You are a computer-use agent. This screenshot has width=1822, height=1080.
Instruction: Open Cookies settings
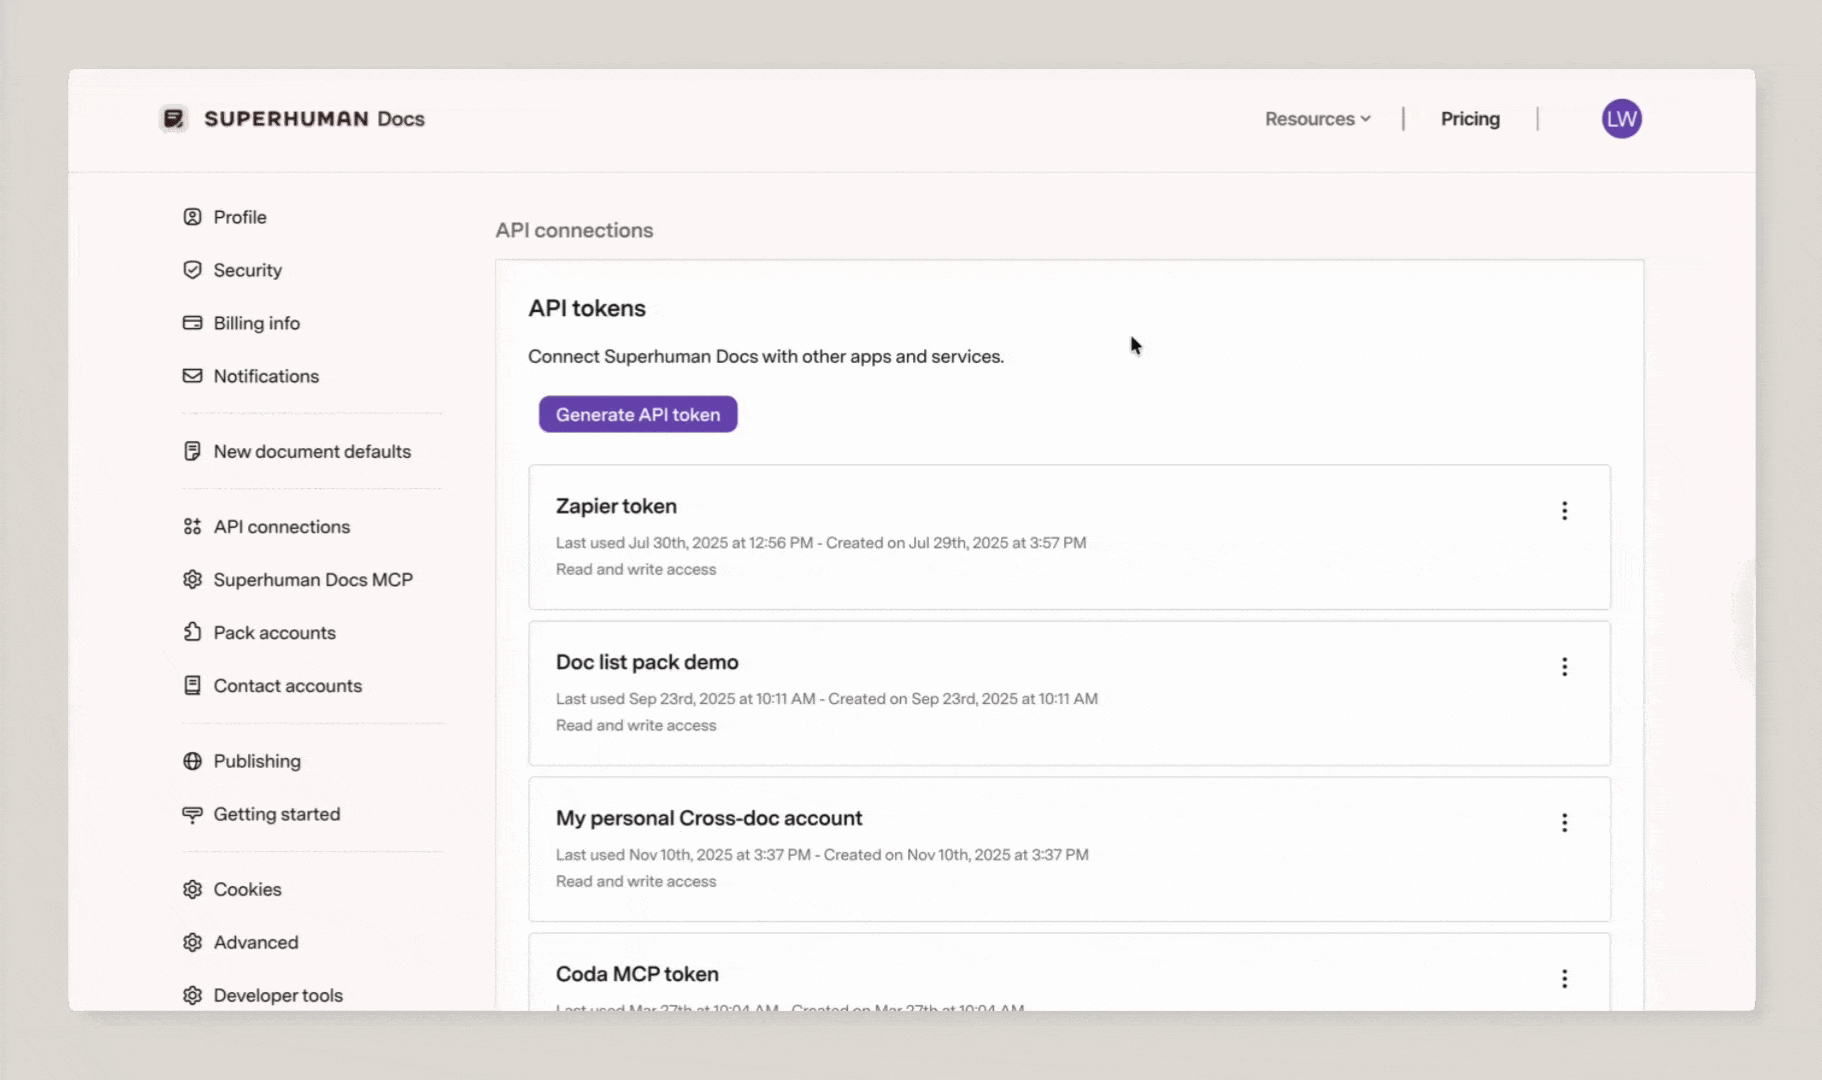click(x=247, y=889)
